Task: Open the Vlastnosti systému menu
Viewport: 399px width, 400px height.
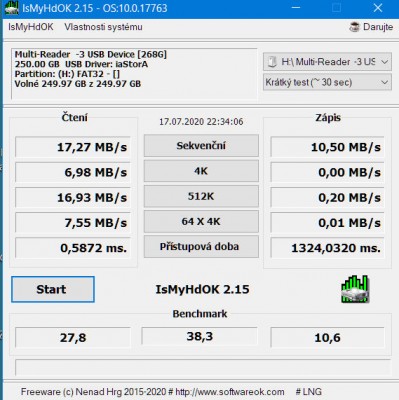Action: (103, 27)
